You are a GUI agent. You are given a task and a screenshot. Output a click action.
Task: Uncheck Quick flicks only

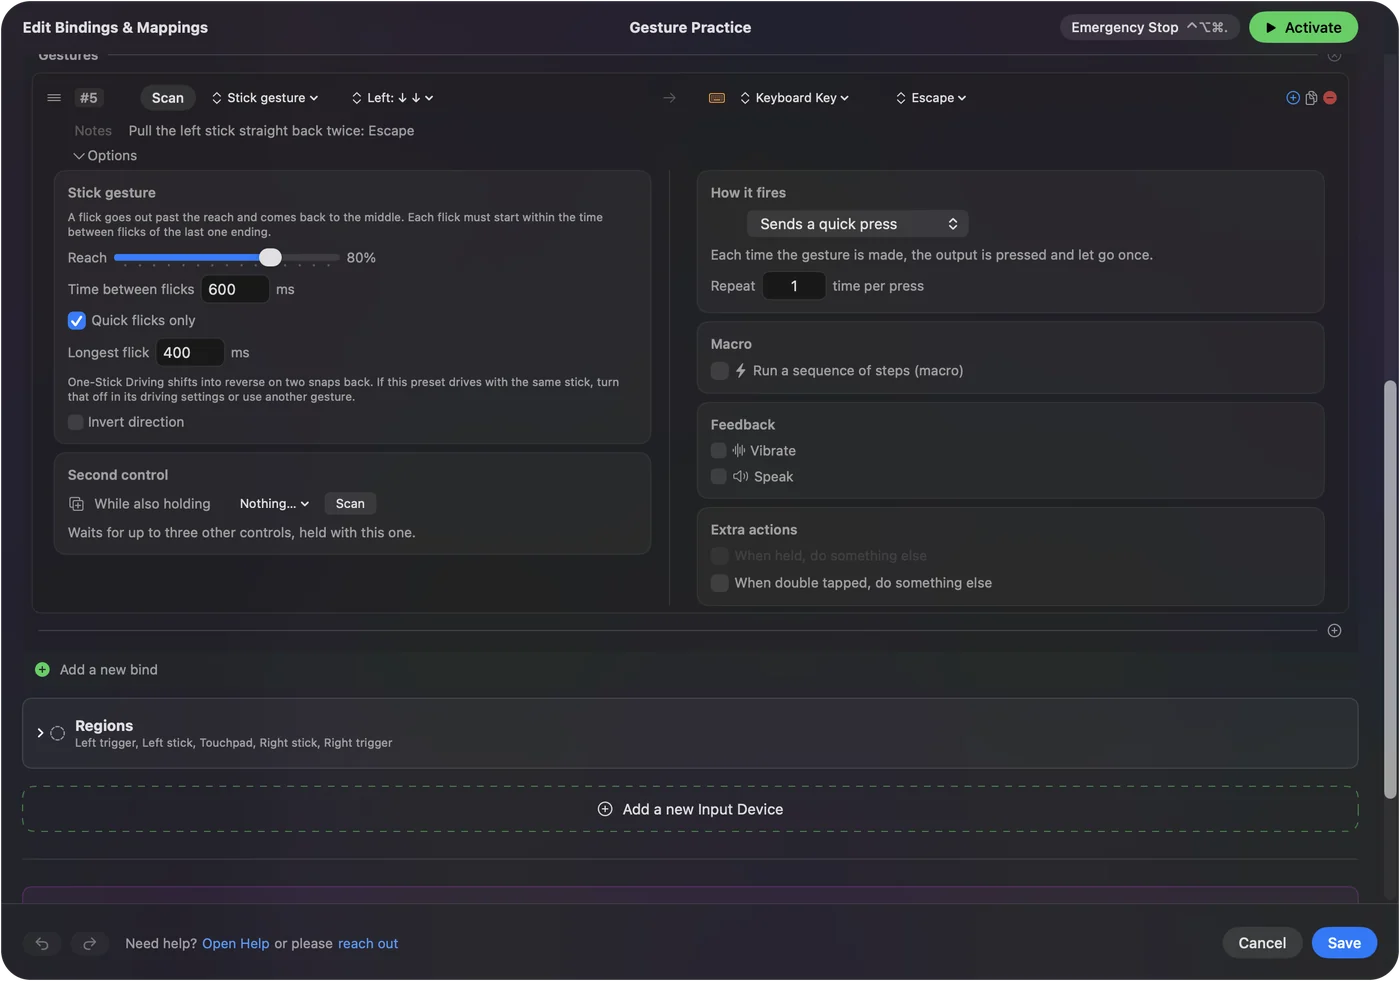(x=76, y=321)
